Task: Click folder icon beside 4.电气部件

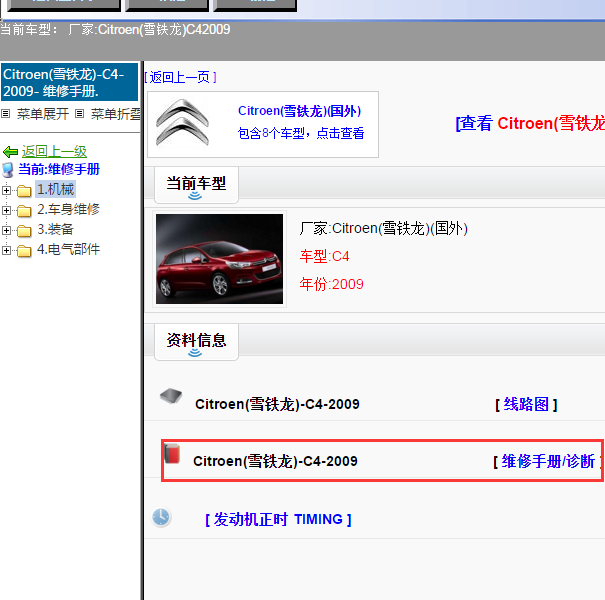Action: click(x=24, y=250)
